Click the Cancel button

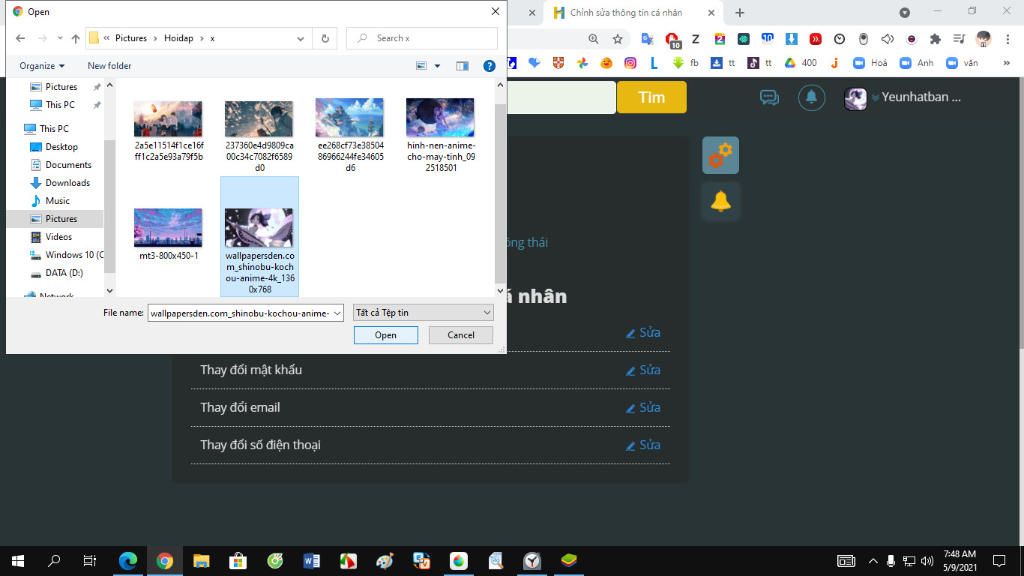(x=460, y=335)
